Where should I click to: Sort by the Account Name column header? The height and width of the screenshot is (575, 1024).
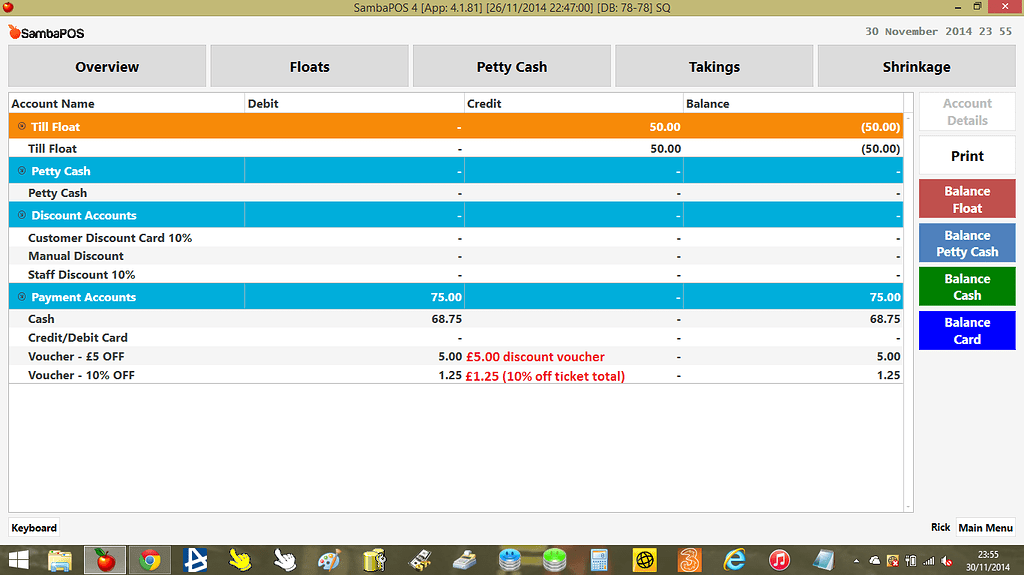click(127, 103)
